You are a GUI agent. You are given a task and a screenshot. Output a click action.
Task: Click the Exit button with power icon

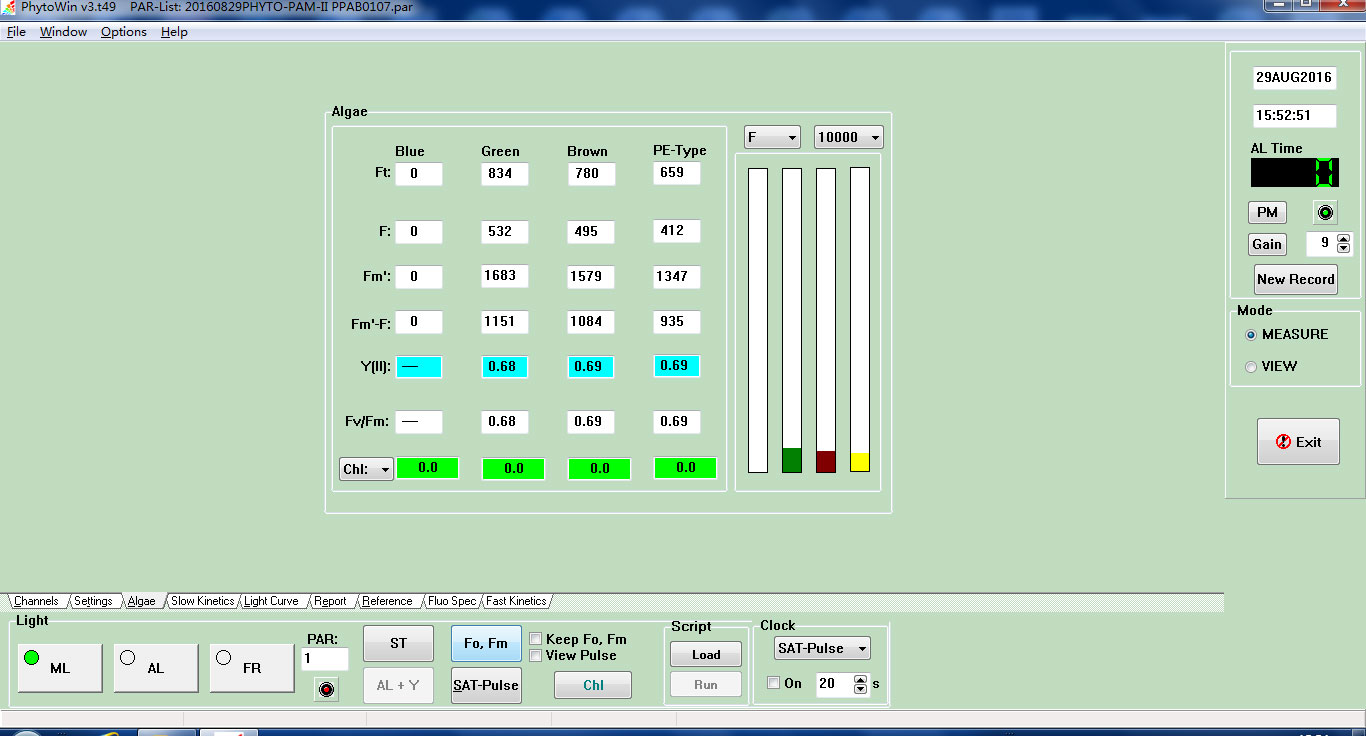click(x=1297, y=442)
